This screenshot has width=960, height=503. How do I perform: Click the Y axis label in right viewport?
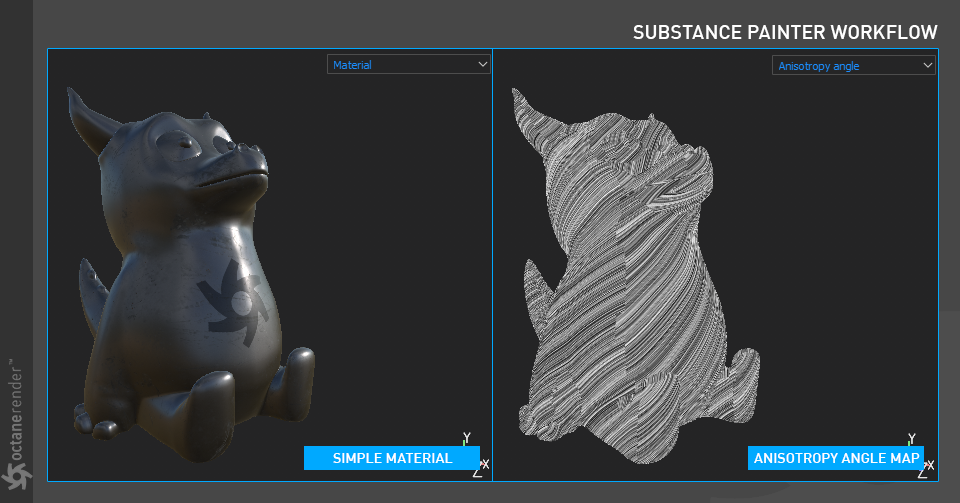[x=912, y=437]
